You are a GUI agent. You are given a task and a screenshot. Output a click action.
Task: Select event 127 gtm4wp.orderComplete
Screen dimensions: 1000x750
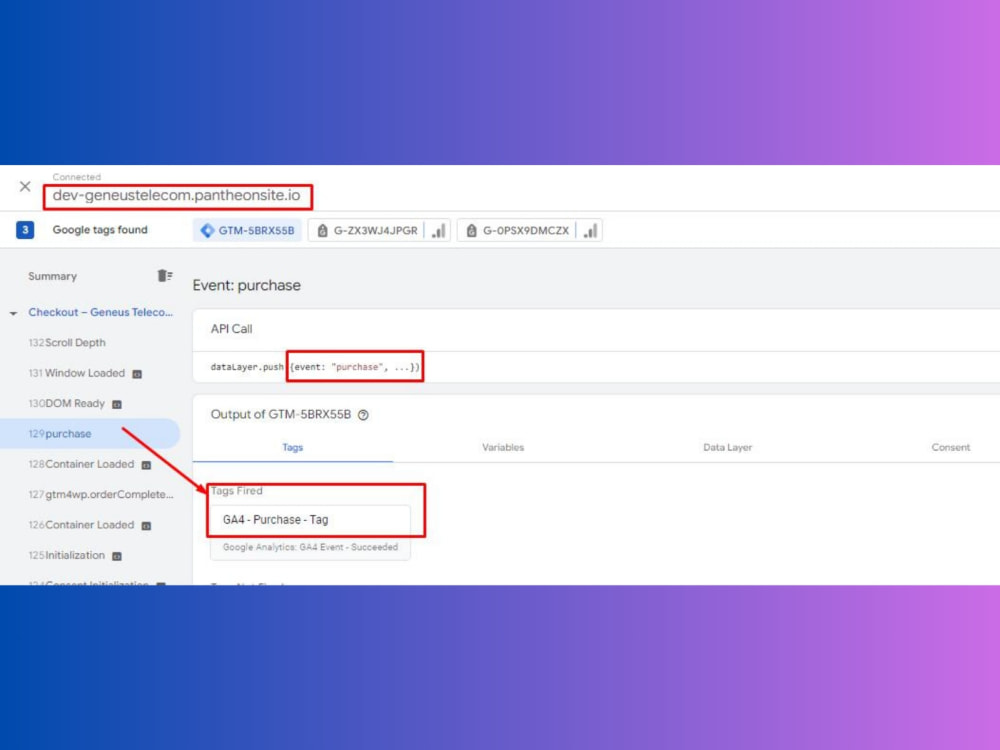[x=101, y=494]
